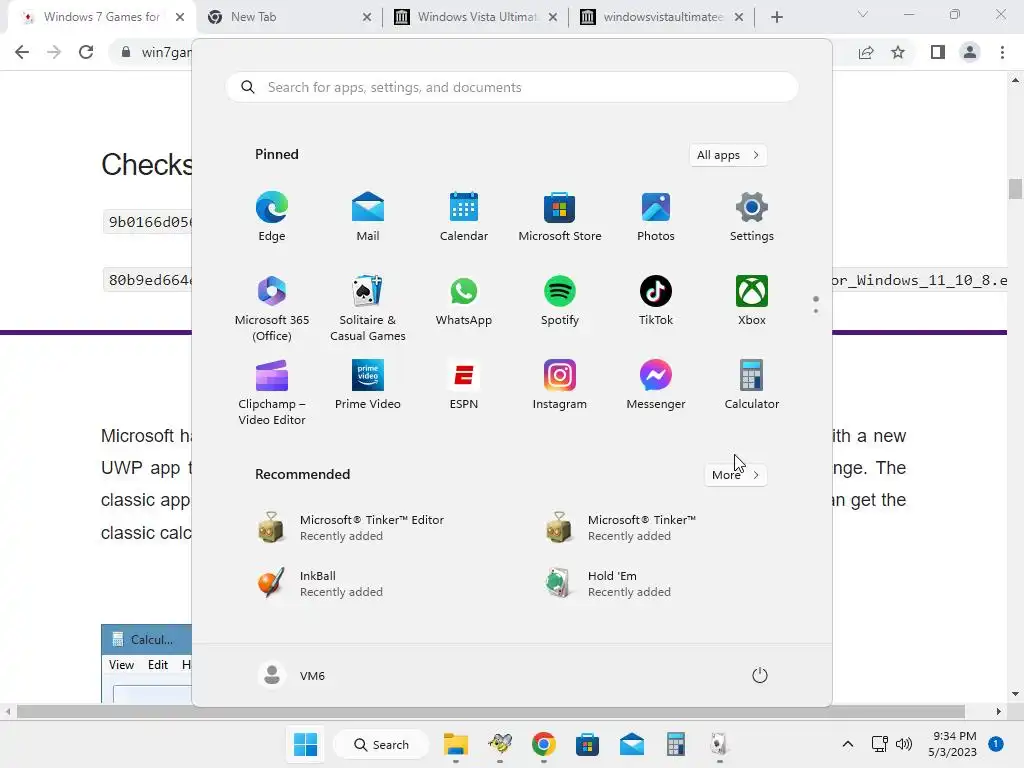Launch Solitaire & Casual Games
This screenshot has width=1024, height=768.
click(368, 308)
